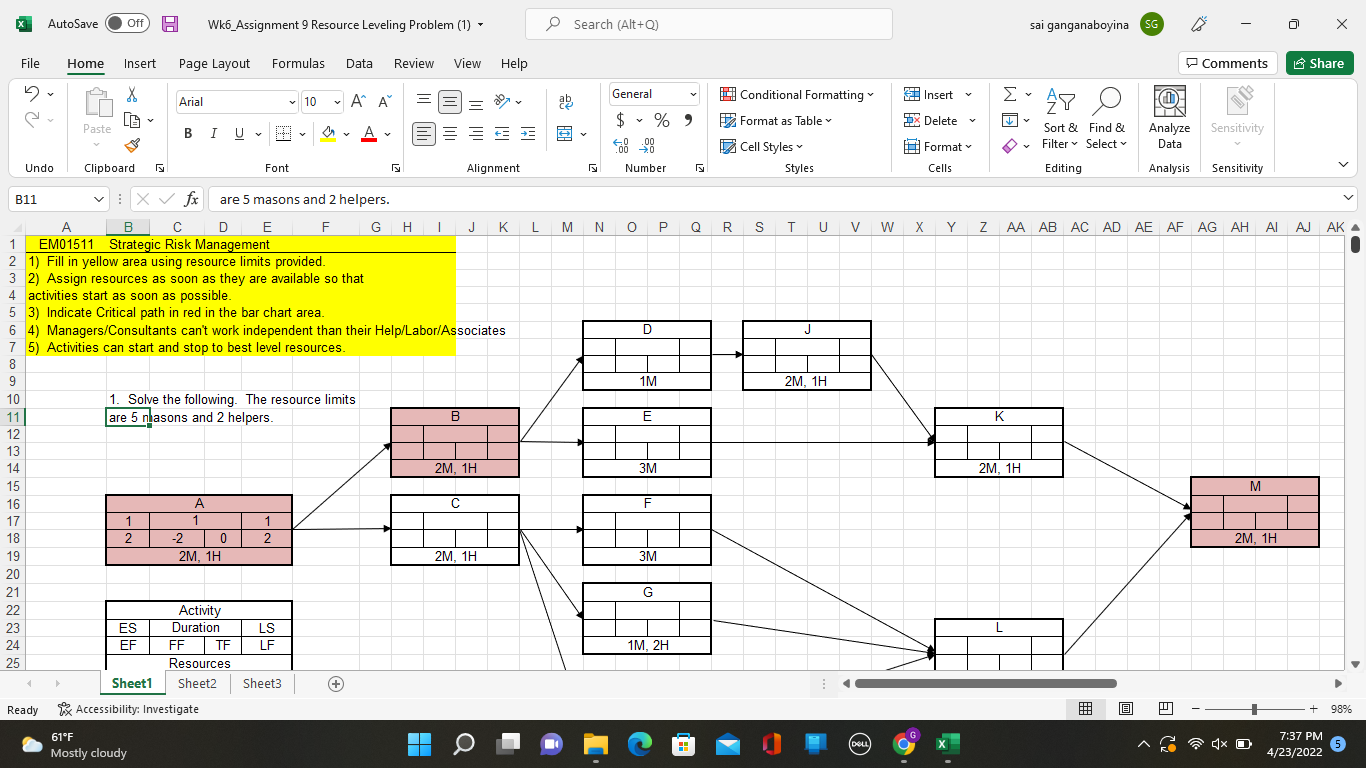This screenshot has height=768, width=1366.
Task: Click the Share button
Action: [1319, 63]
